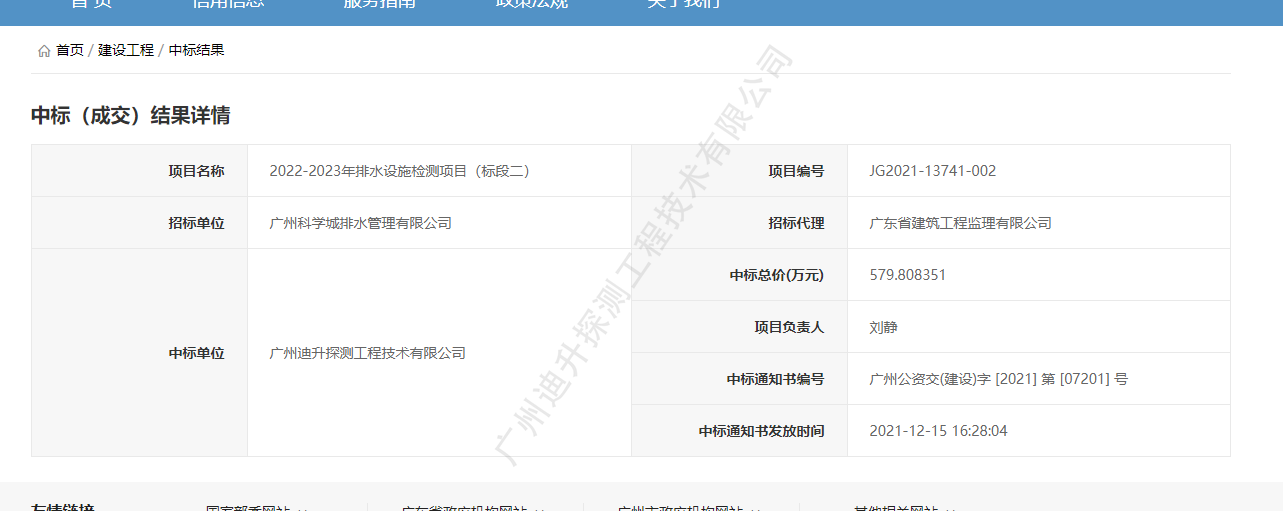Expand the 广东省政府机构网站 links dropdown
The image size is (1283, 511).
tap(473, 507)
